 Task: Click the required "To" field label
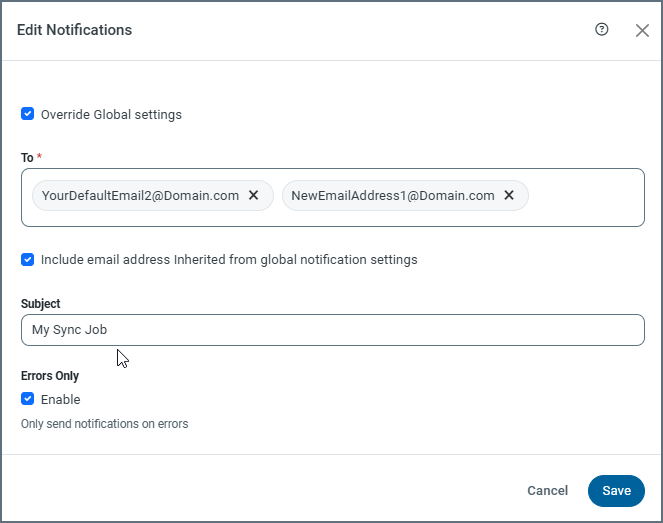(27, 158)
